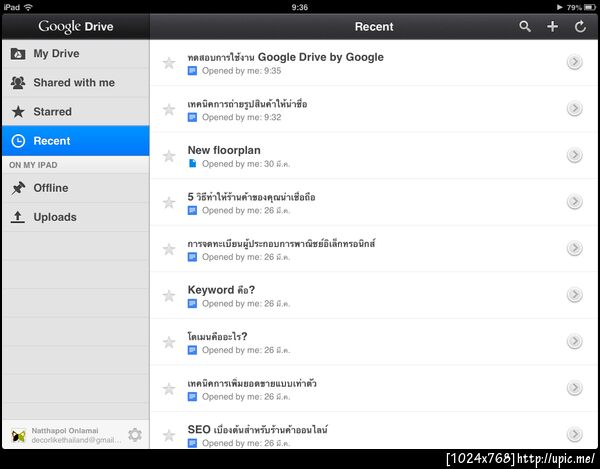Screen dimensions: 600x469
Task: Star the New floorplan file
Action: 169,156
